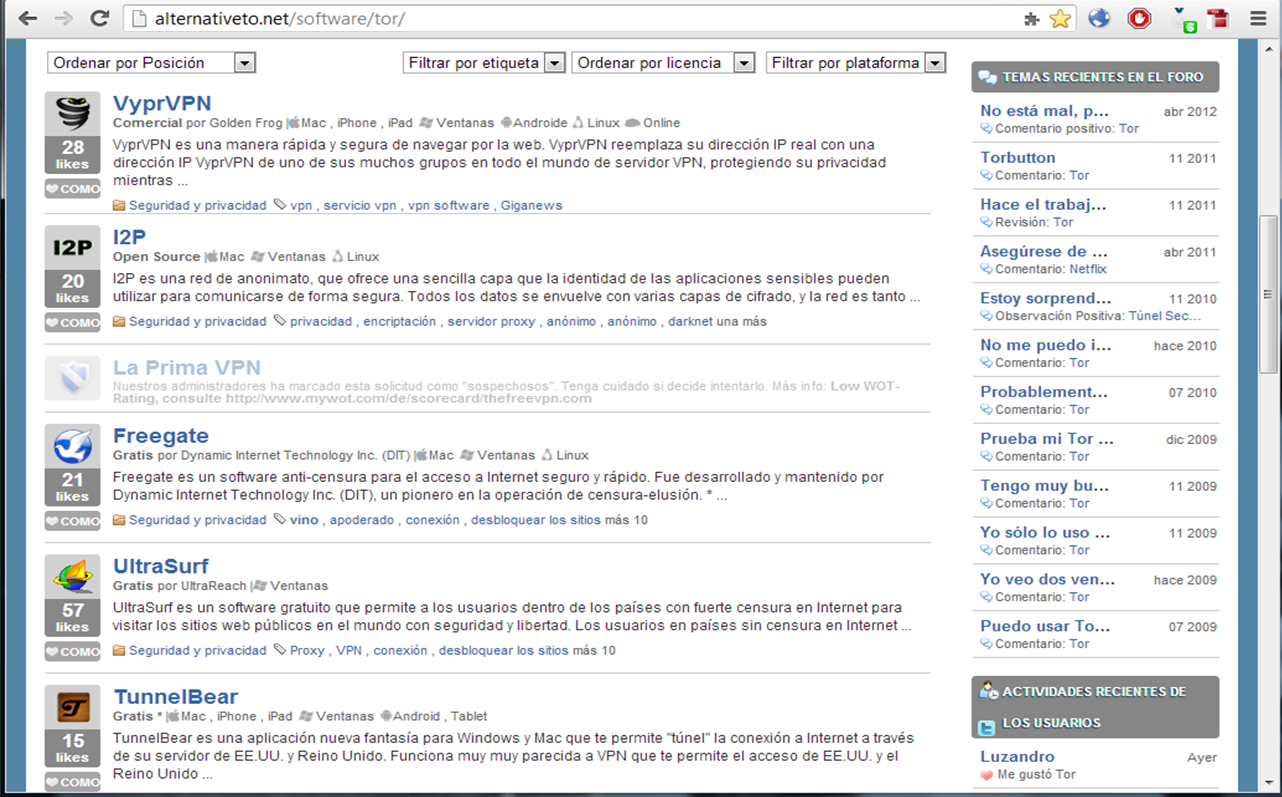Like I2P with its COMO button
Image resolution: width=1282 pixels, height=797 pixels.
[73, 323]
